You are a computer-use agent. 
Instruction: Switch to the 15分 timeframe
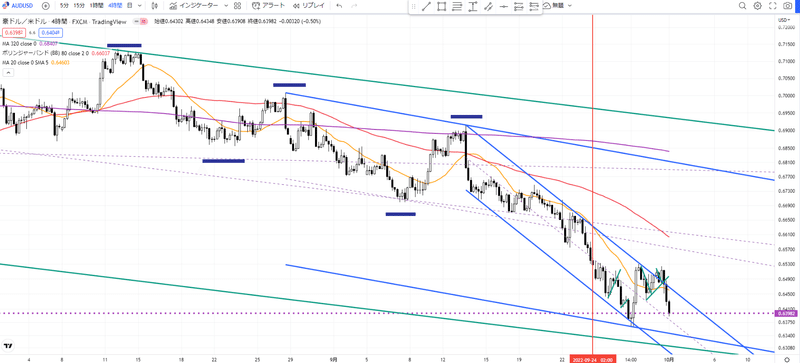click(x=79, y=6)
